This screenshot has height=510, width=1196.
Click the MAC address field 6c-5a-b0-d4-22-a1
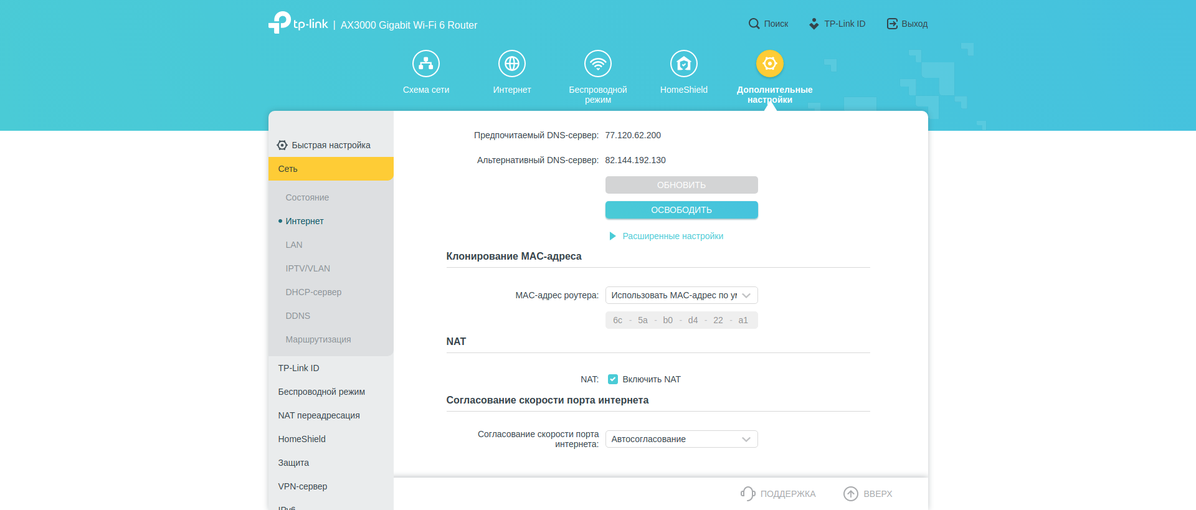tap(681, 320)
